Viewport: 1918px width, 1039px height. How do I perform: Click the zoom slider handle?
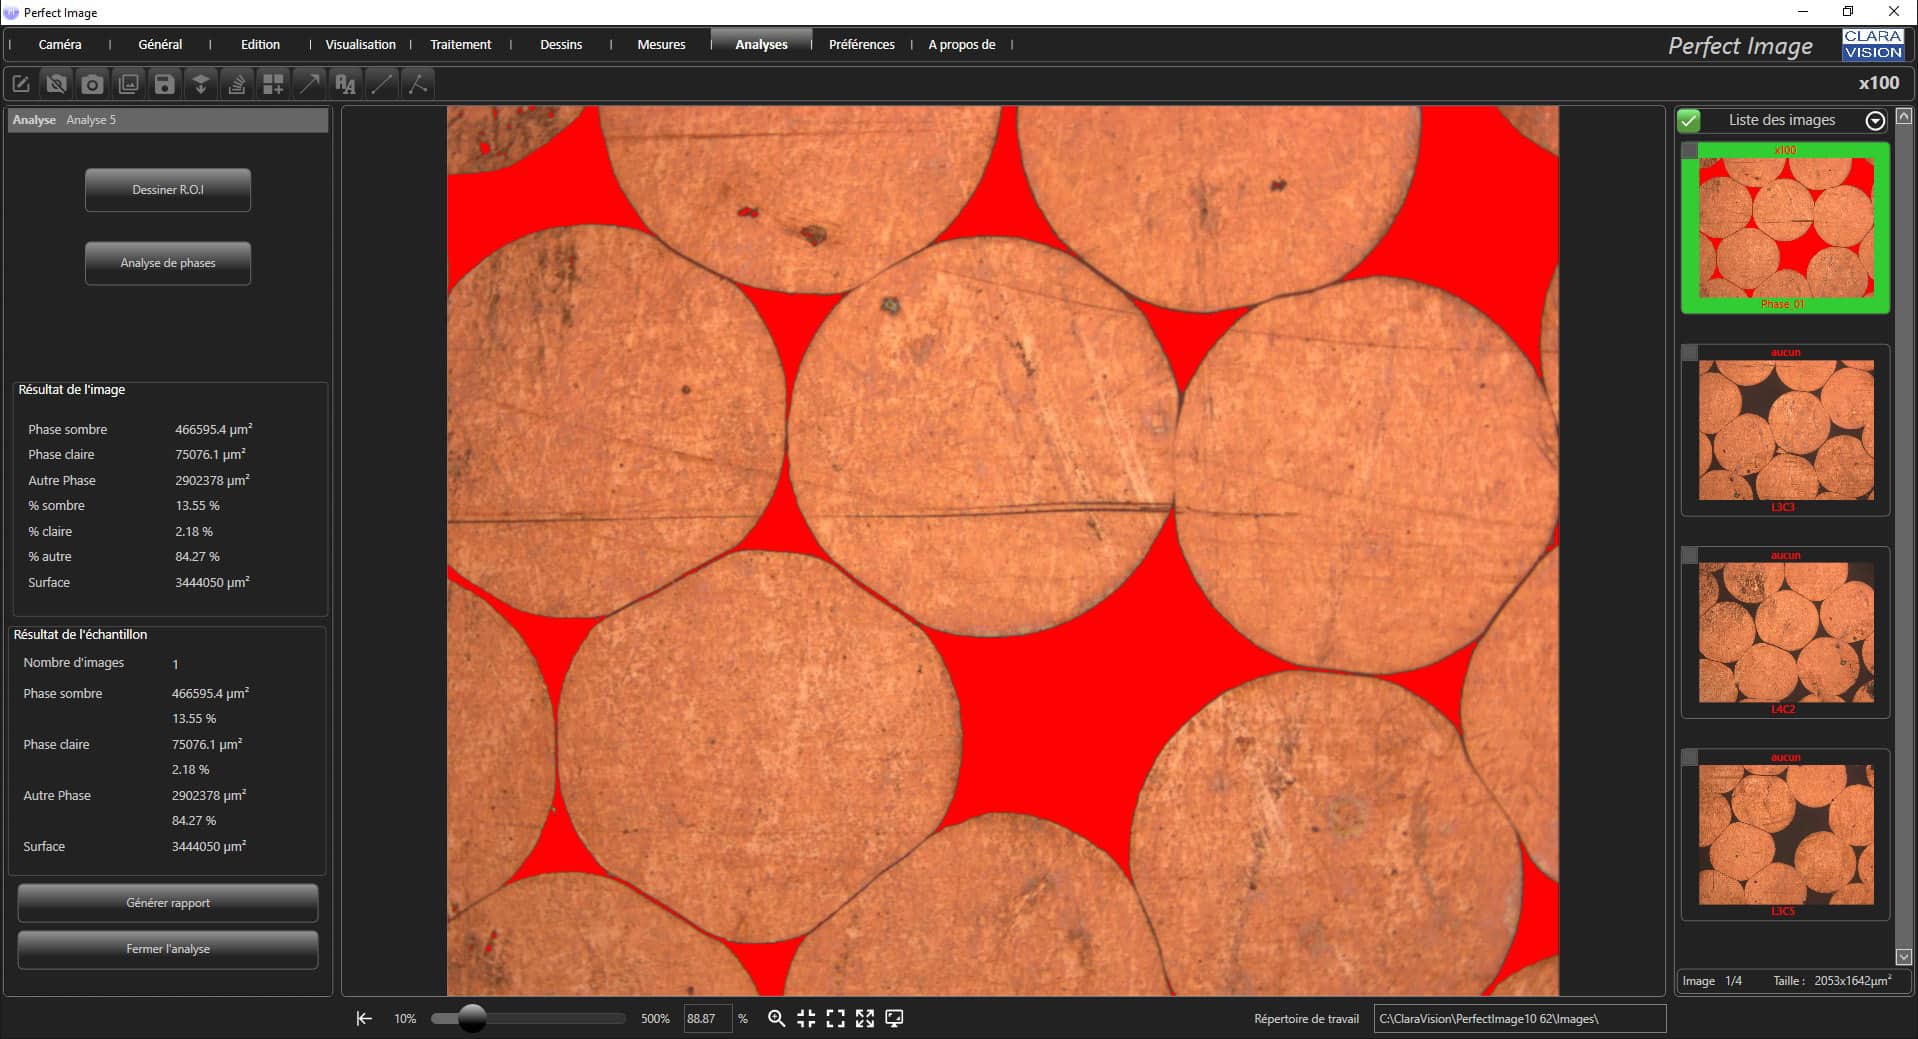click(x=472, y=1018)
